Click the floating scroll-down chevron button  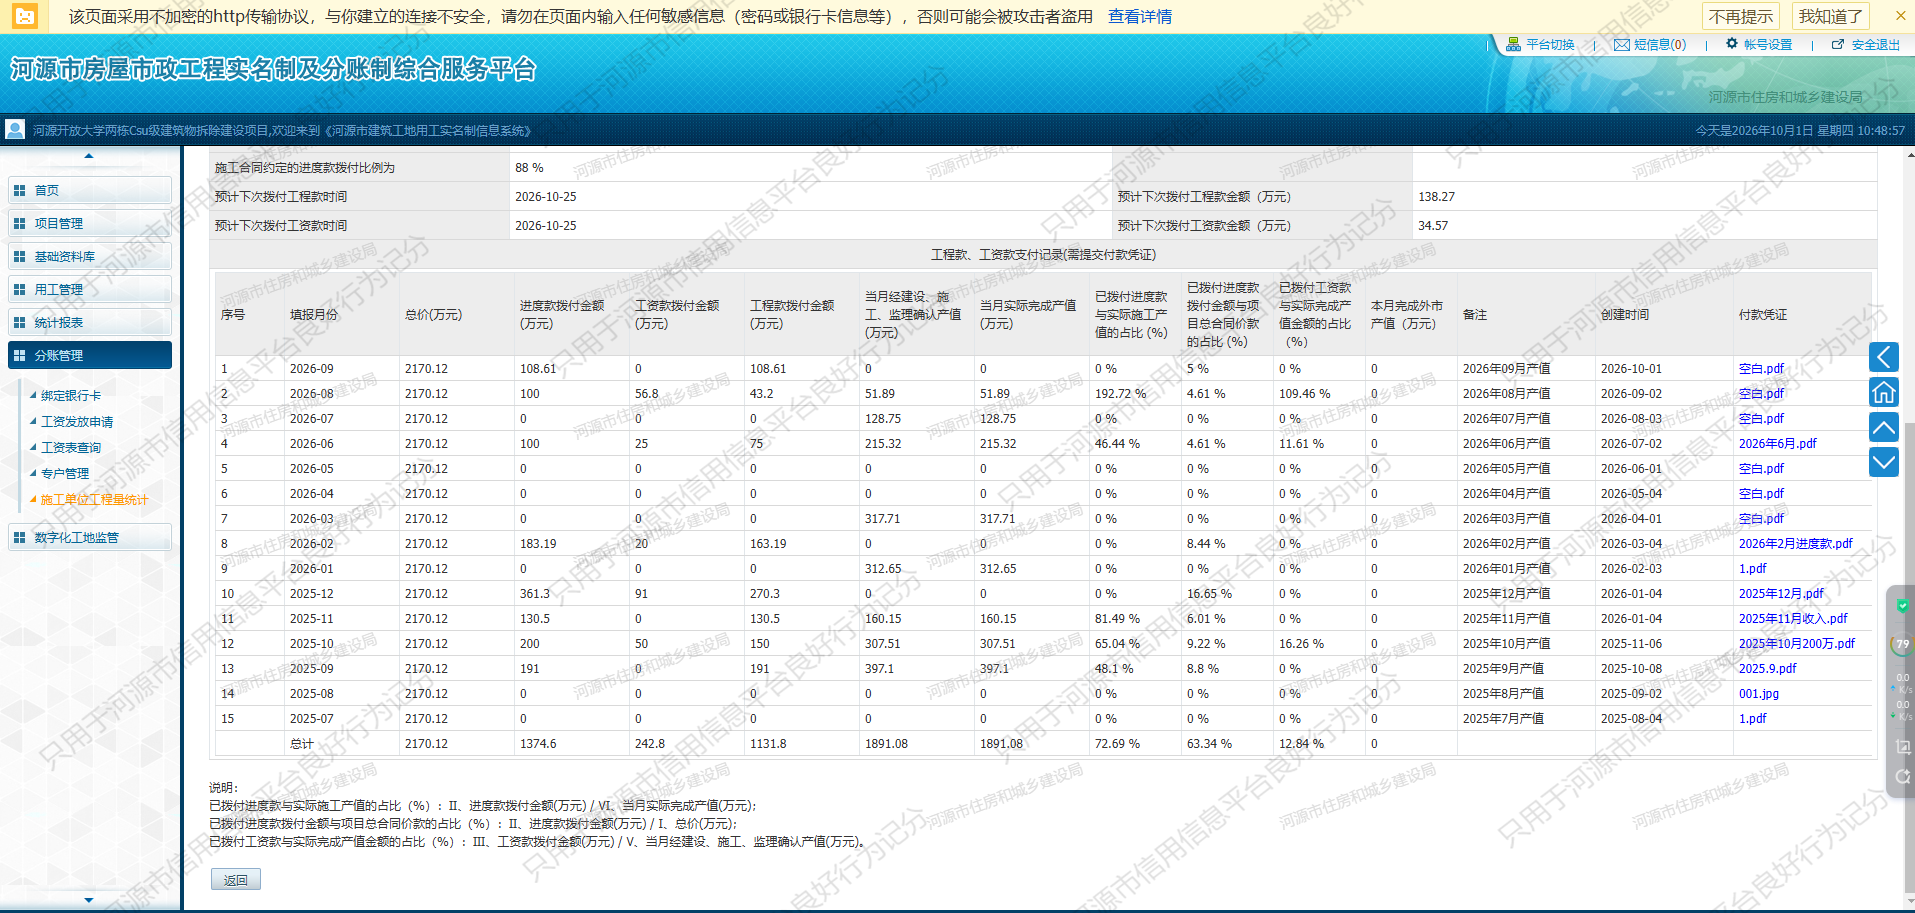(x=1884, y=462)
